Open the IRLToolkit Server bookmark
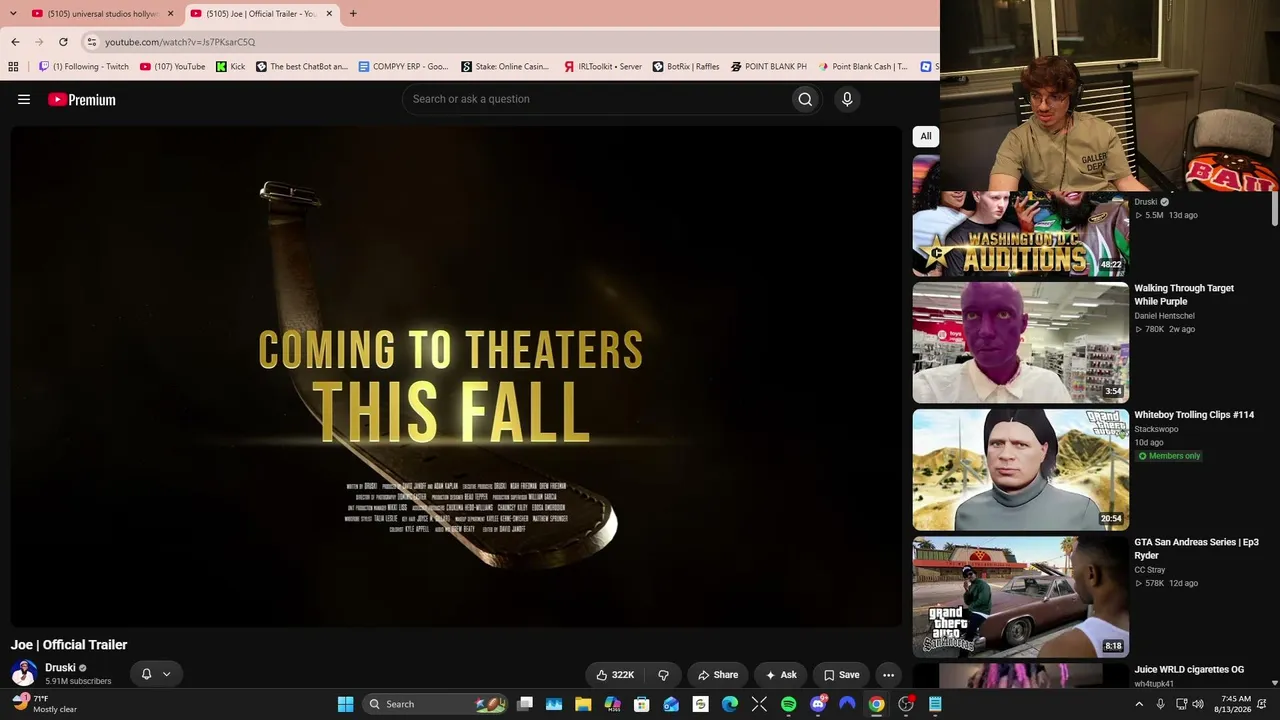This screenshot has height=720, width=1280. tap(602, 67)
